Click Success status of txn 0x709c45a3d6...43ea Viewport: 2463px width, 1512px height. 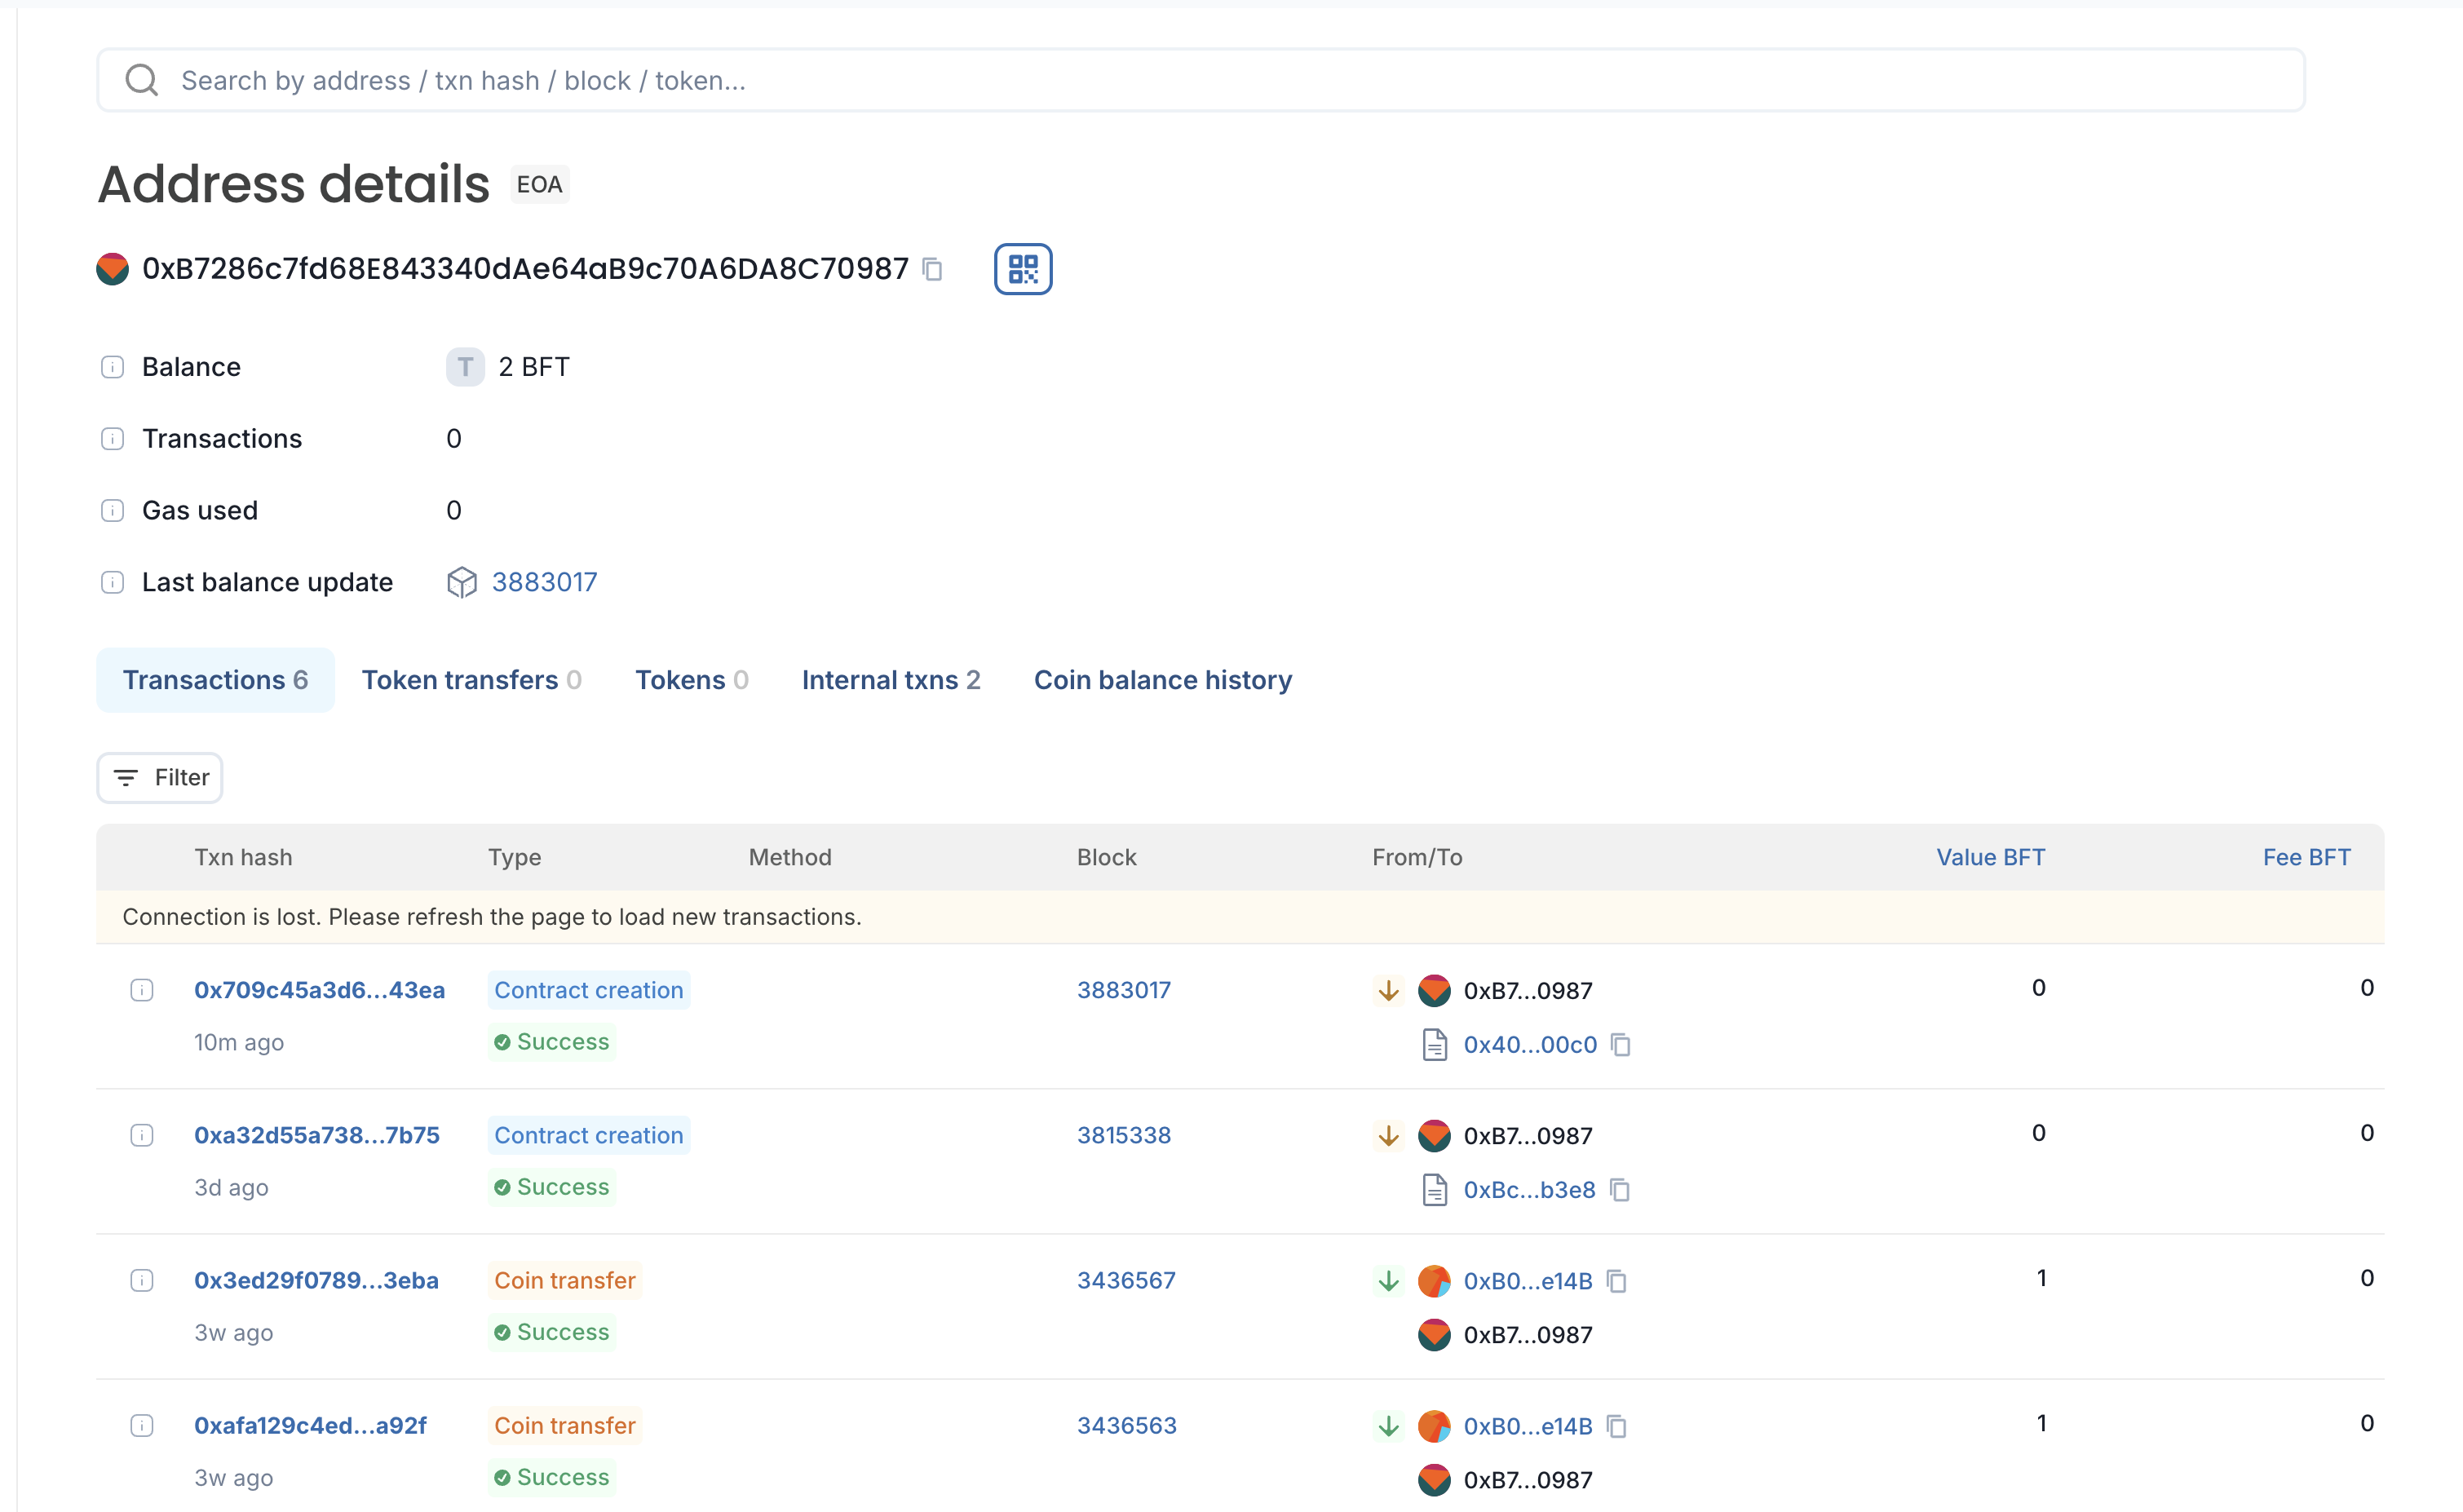[552, 1042]
